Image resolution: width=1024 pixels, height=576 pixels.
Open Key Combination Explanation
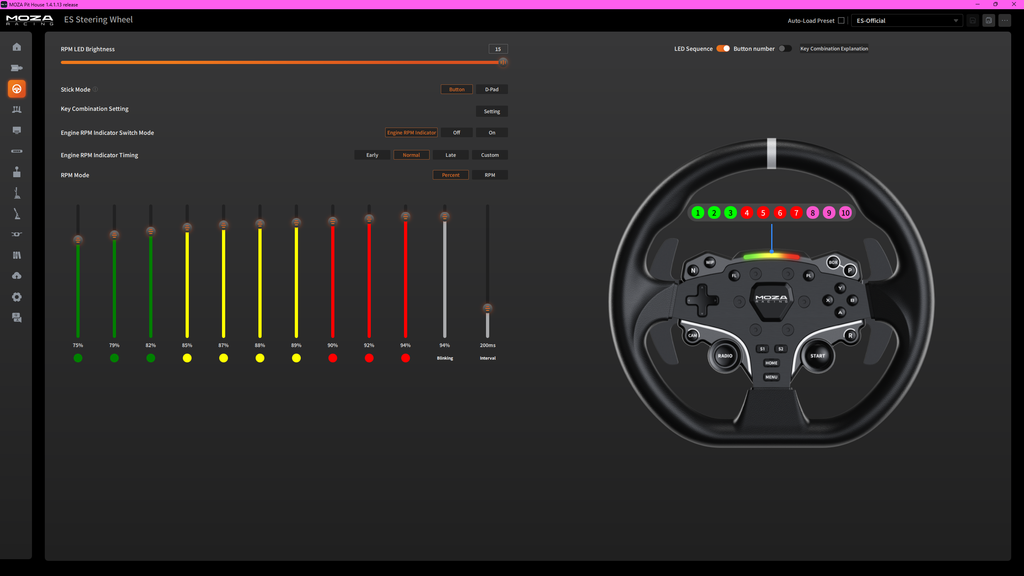pyautogui.click(x=834, y=49)
